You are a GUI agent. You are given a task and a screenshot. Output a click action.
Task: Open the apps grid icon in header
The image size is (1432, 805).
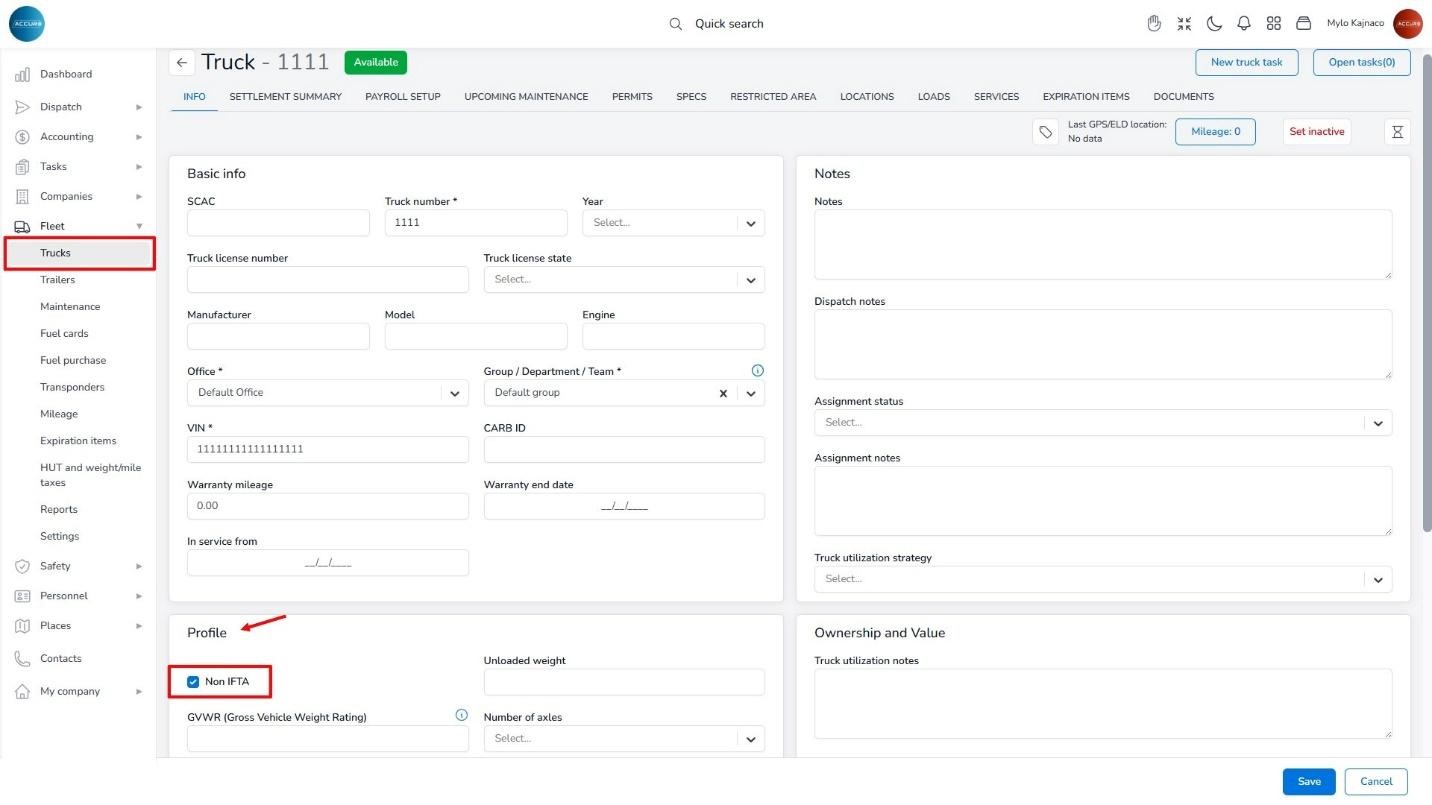pos(1273,23)
